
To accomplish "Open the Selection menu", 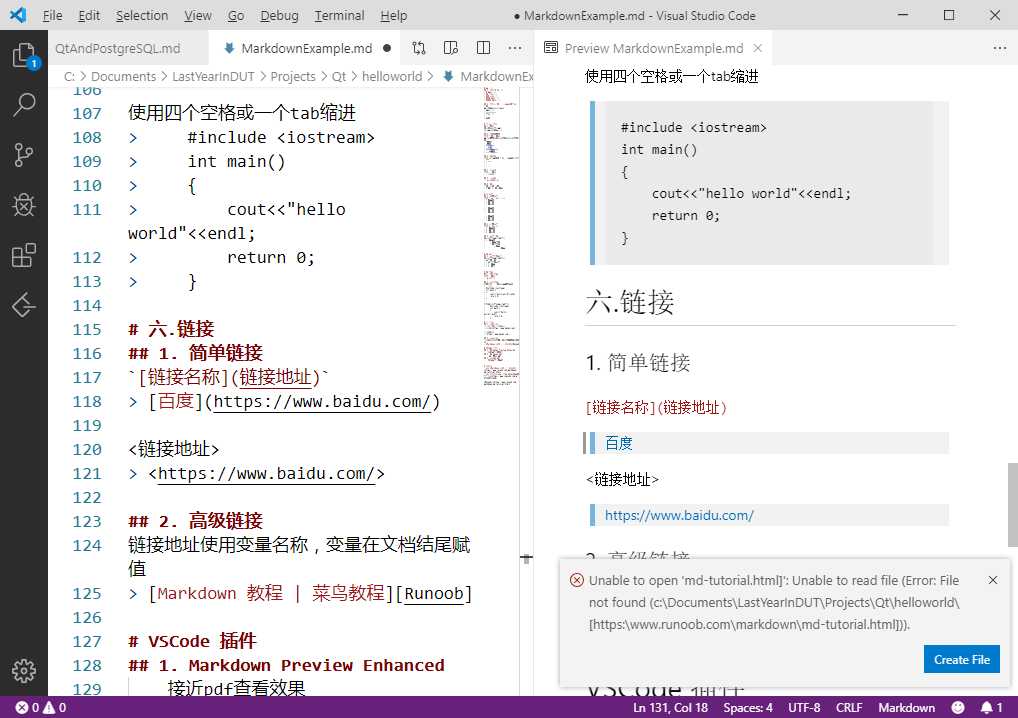I will tap(142, 16).
